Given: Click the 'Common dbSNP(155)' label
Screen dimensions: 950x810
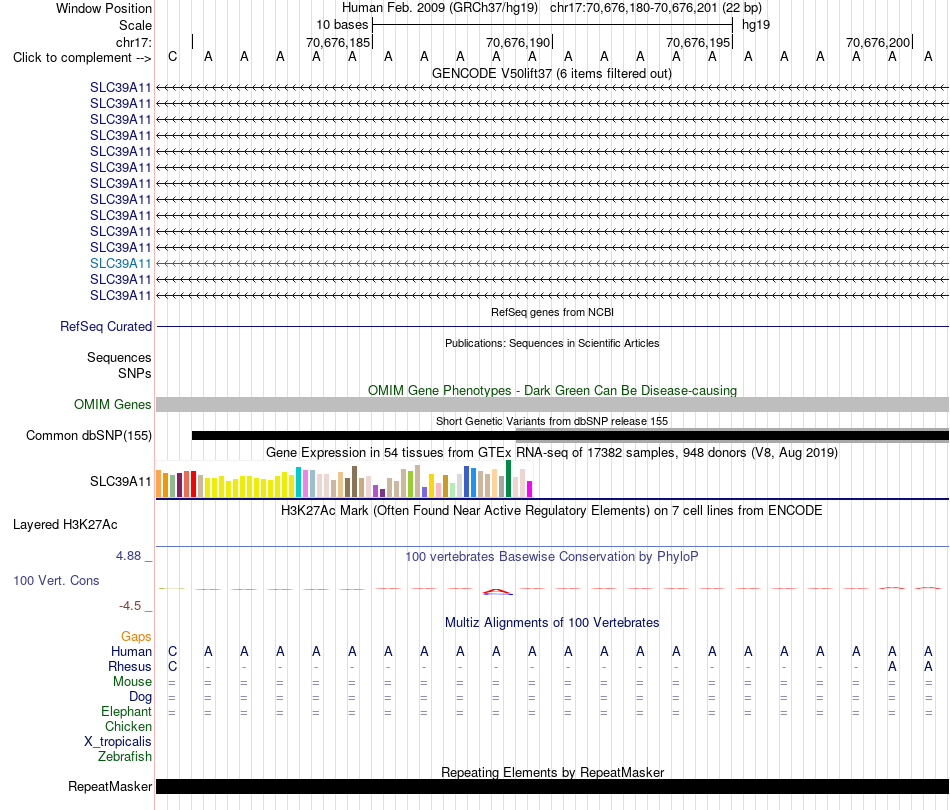Looking at the screenshot, I should [x=88, y=436].
